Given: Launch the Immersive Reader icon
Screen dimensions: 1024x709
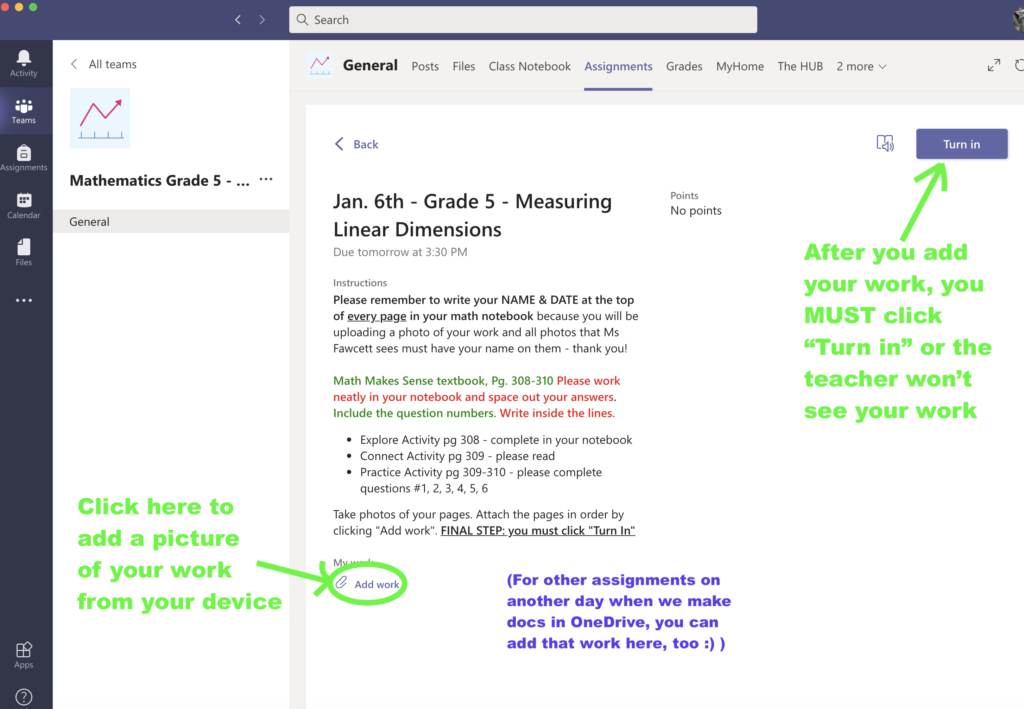Looking at the screenshot, I should (885, 144).
